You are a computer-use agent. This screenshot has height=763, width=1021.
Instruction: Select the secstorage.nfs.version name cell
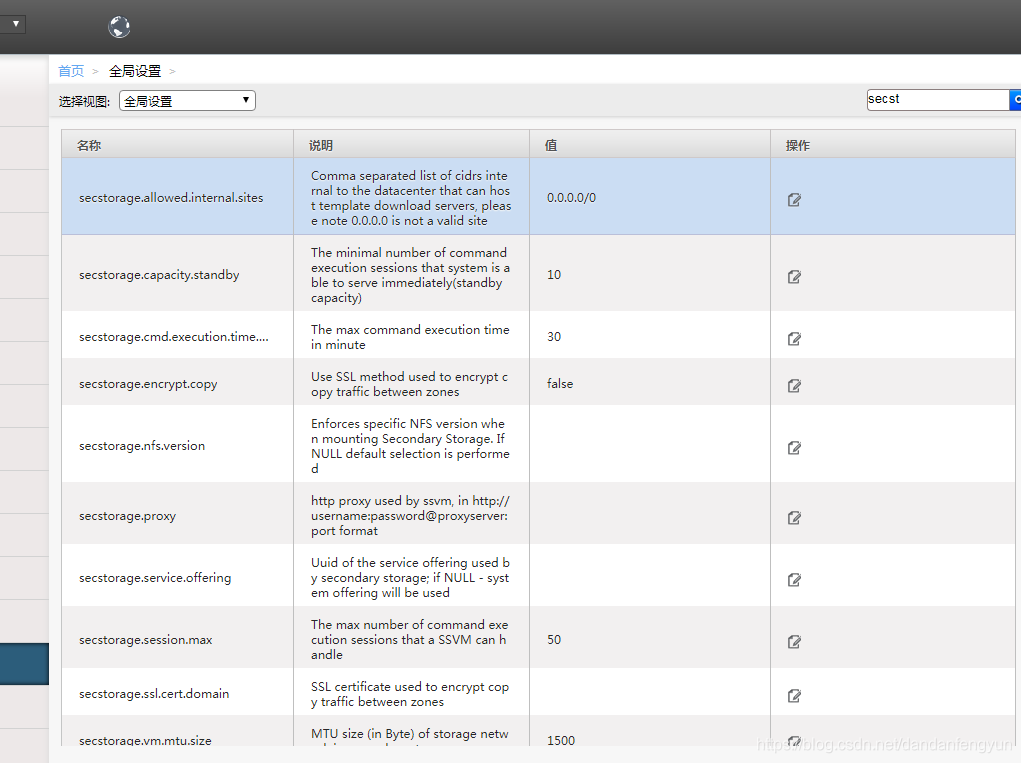click(x=142, y=446)
